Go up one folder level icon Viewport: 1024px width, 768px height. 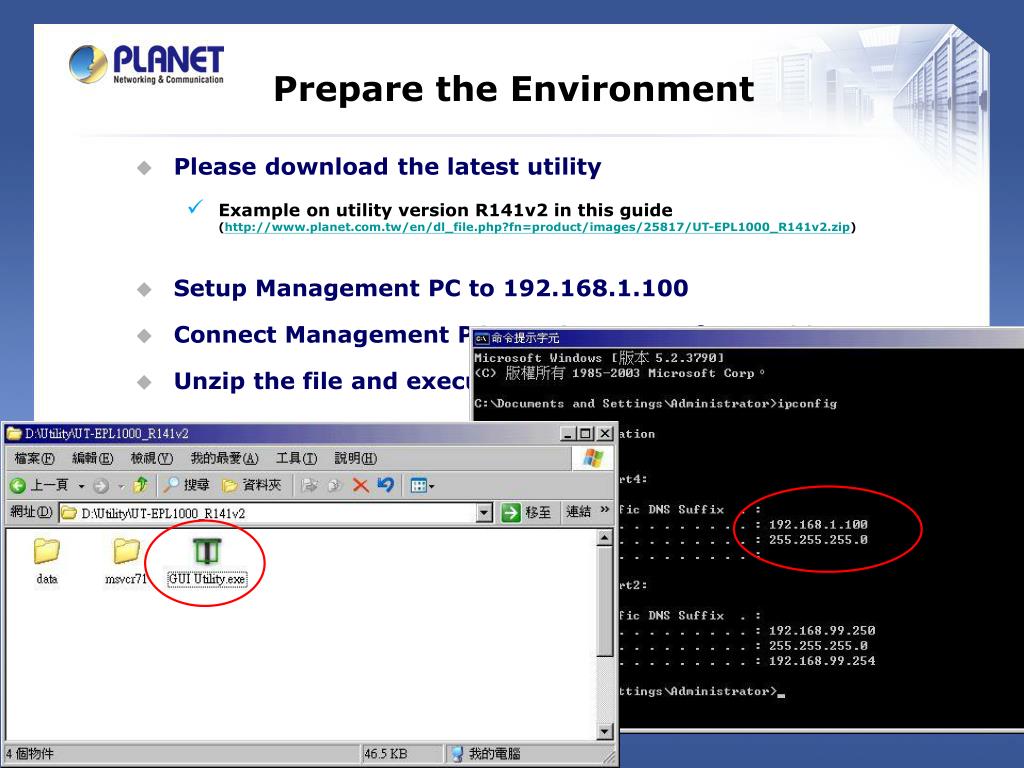point(140,485)
